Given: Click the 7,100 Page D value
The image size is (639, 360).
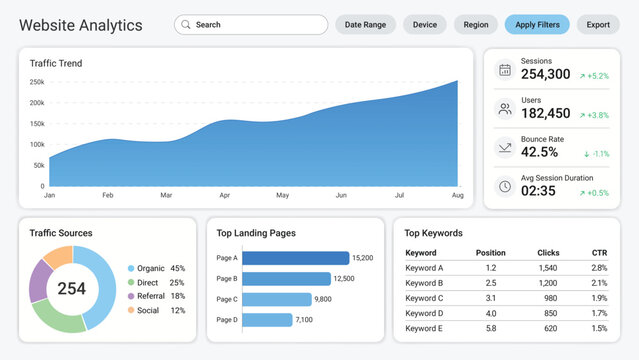Looking at the screenshot, I should pyautogui.click(x=304, y=320).
